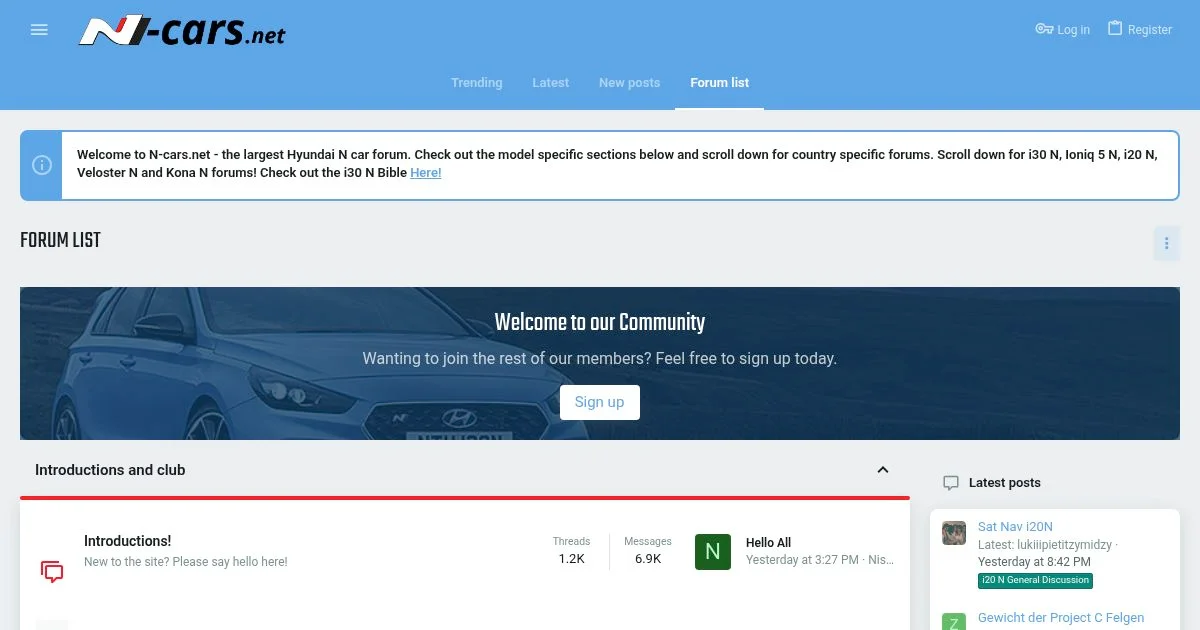Click the 'Welcome to our Community' heading
This screenshot has height=630, width=1200.
point(600,323)
